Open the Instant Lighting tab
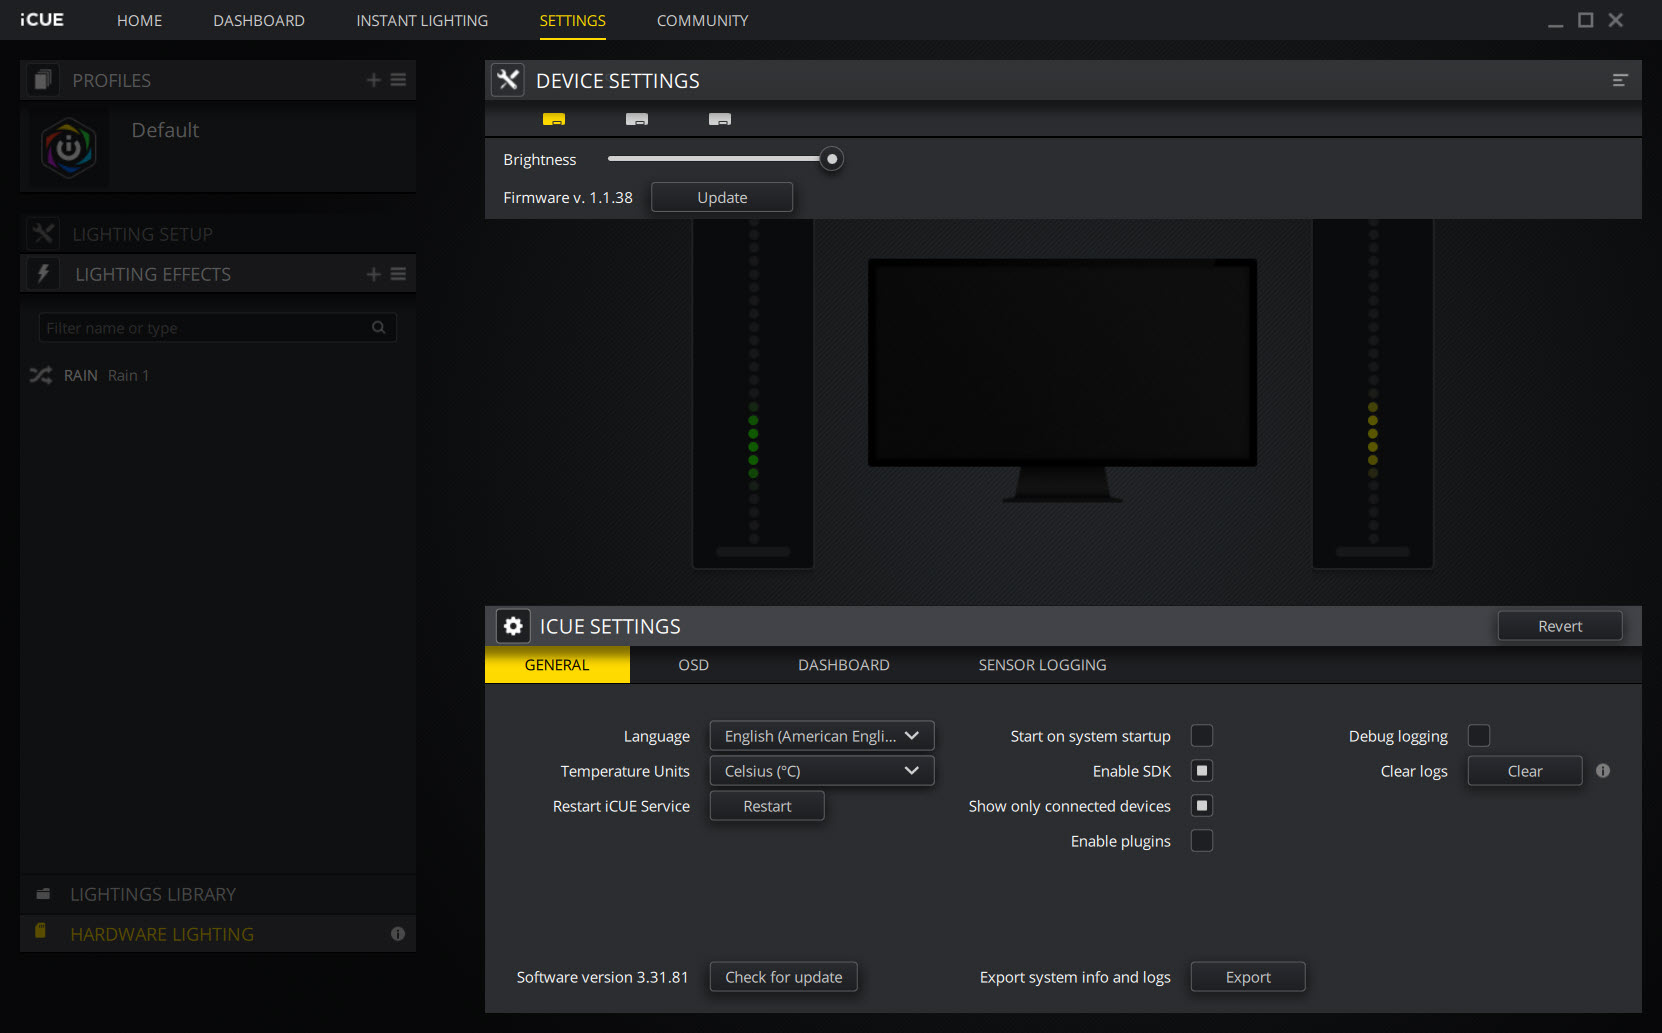Screen dimensions: 1662x1033 pos(422,20)
